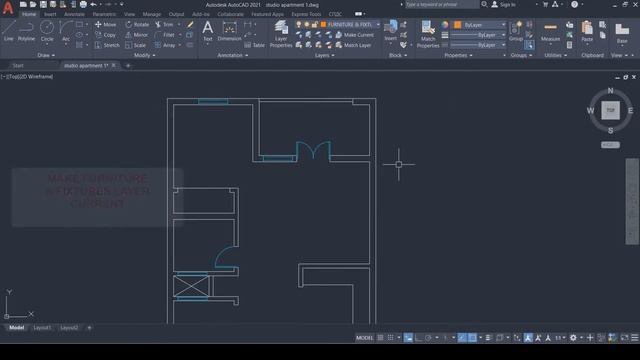640x360 pixels.
Task: Click the Group tool
Action: coord(516,31)
